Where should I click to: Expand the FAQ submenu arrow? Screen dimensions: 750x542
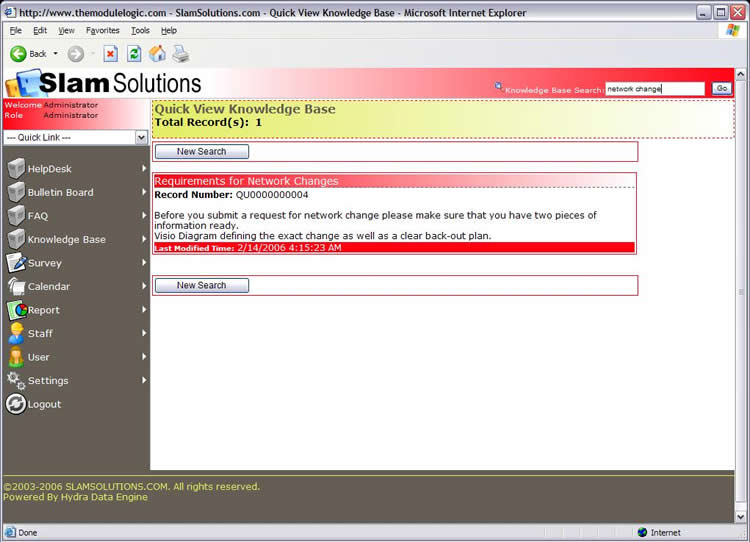pyautogui.click(x=143, y=215)
